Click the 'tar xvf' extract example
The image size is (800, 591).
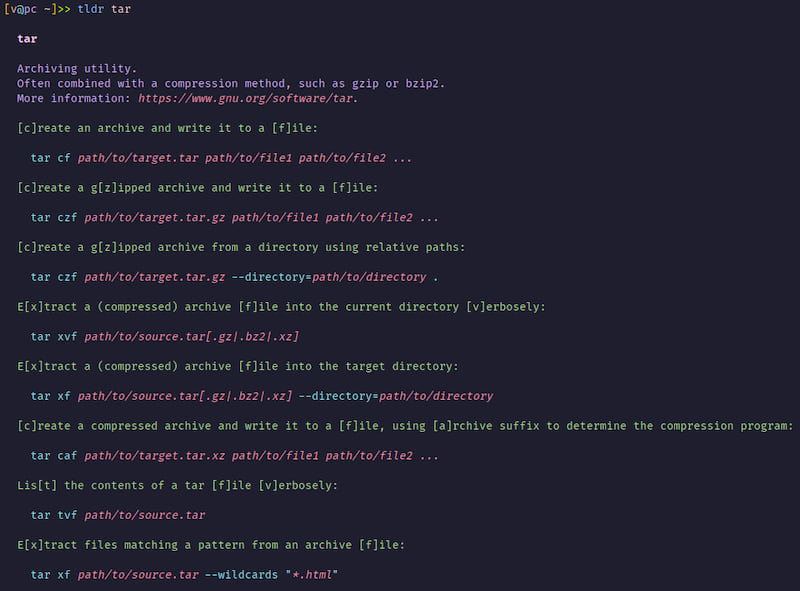(x=165, y=337)
